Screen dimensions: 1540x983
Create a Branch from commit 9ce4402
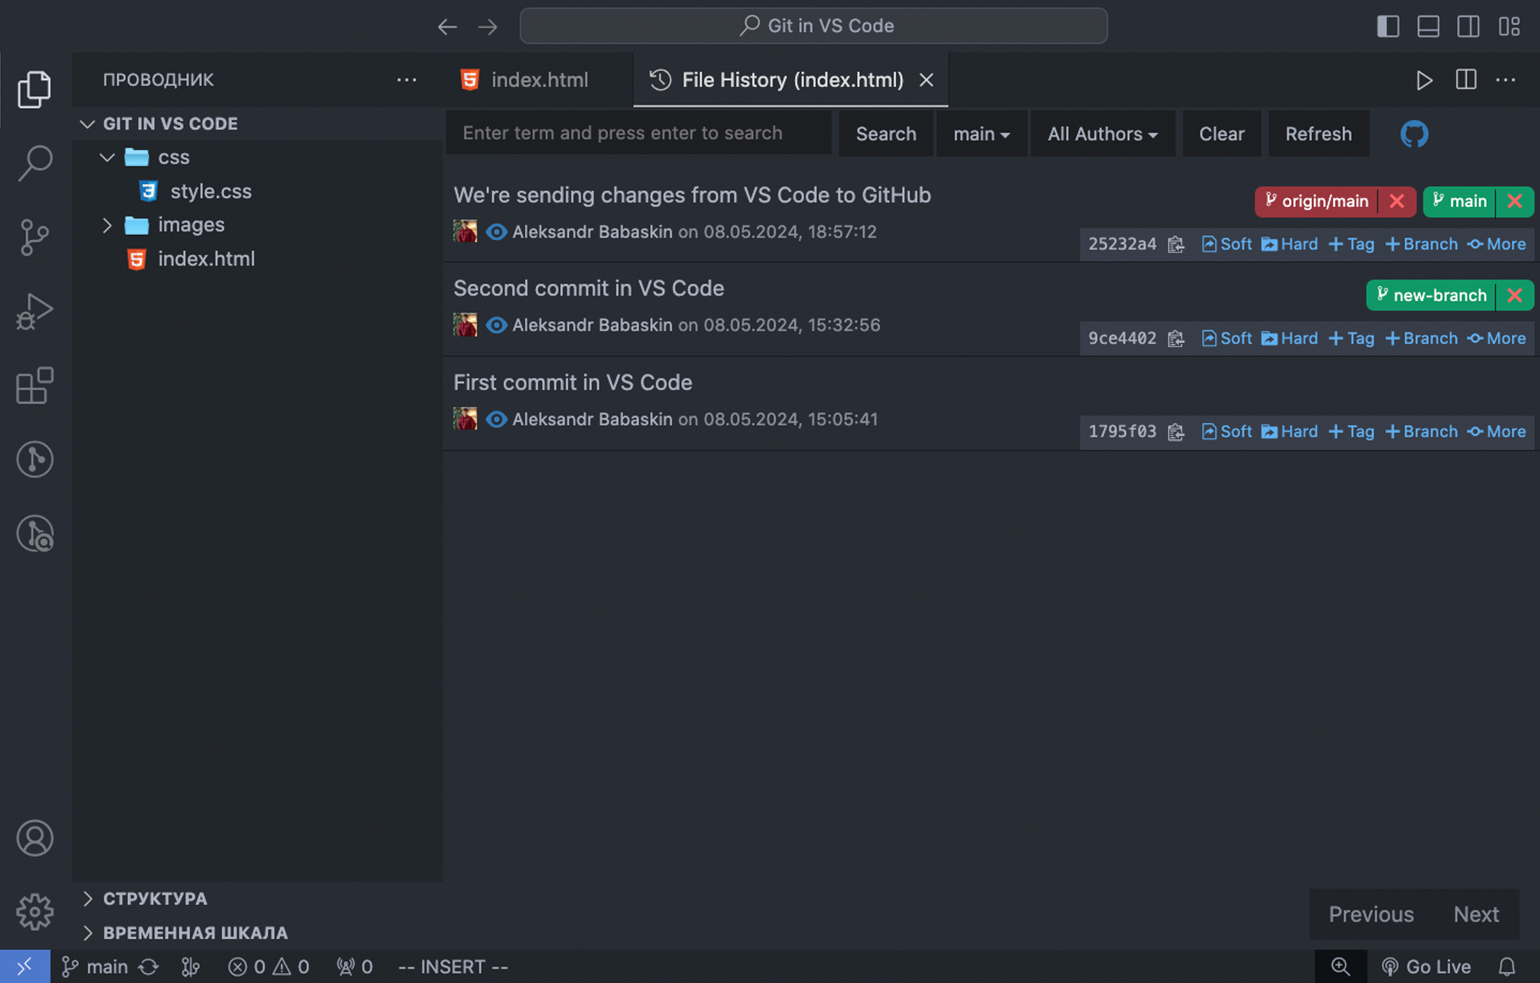pos(1421,338)
